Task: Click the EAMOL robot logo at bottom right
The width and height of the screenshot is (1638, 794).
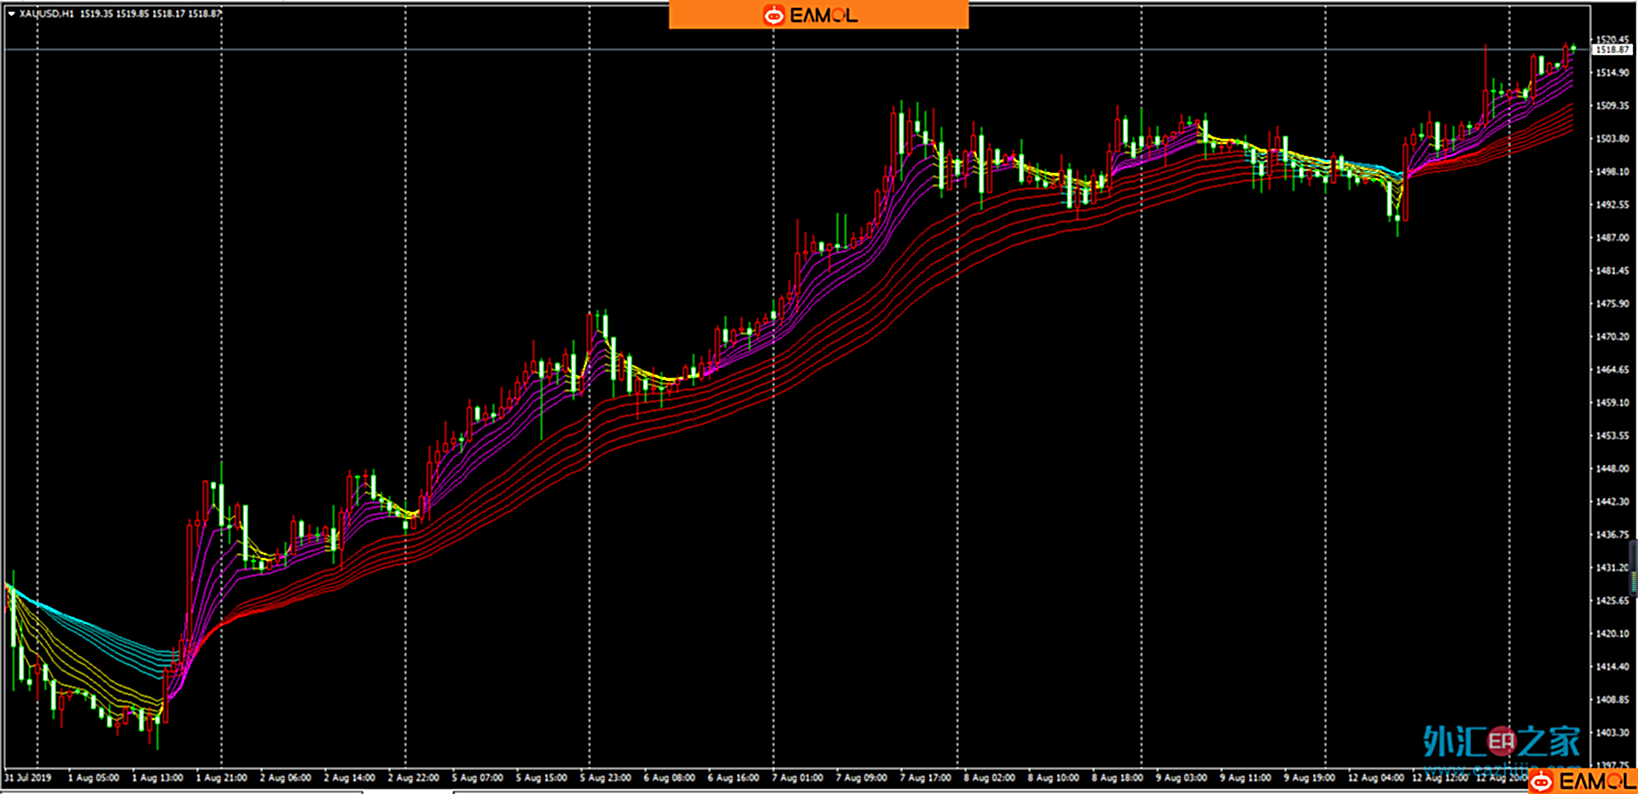Action: tap(1542, 782)
